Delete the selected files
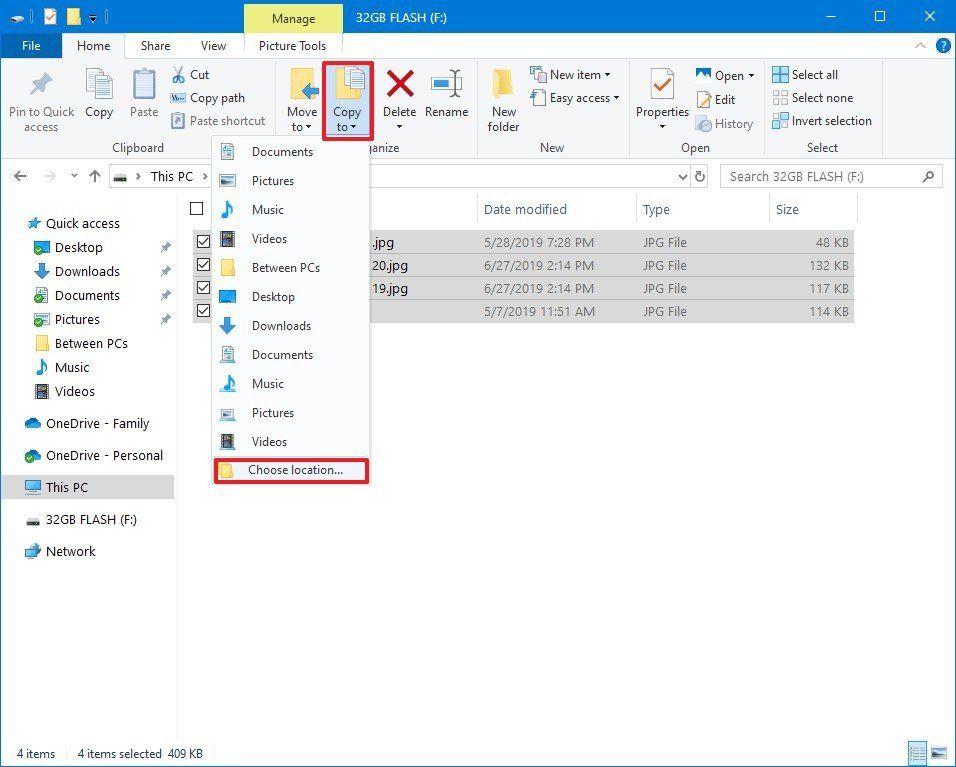 click(399, 95)
